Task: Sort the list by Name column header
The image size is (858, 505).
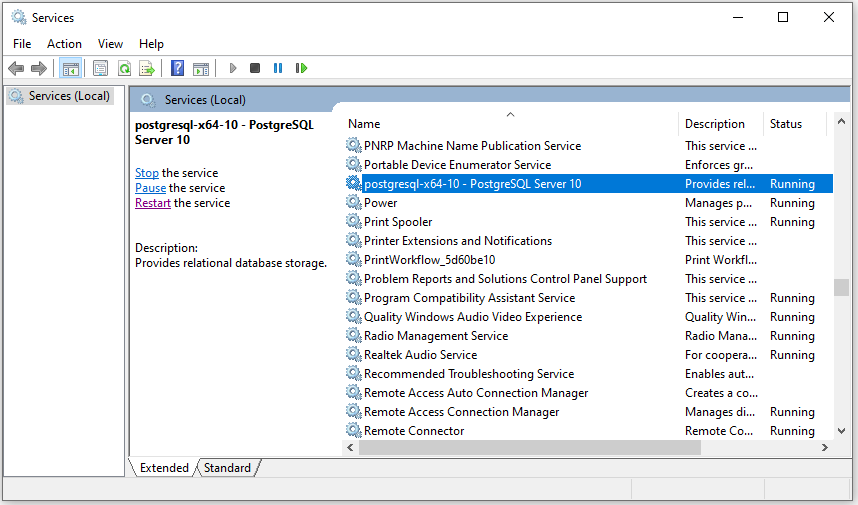Action: tap(364, 124)
